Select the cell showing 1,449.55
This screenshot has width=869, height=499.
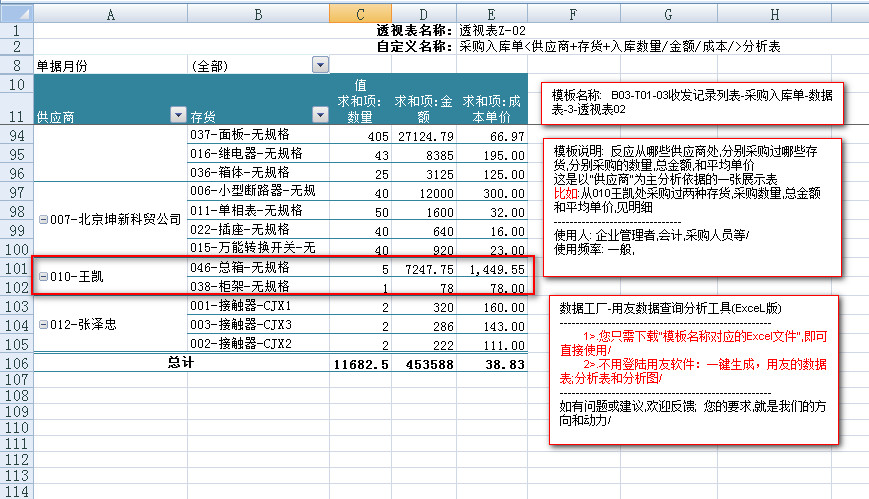point(491,268)
